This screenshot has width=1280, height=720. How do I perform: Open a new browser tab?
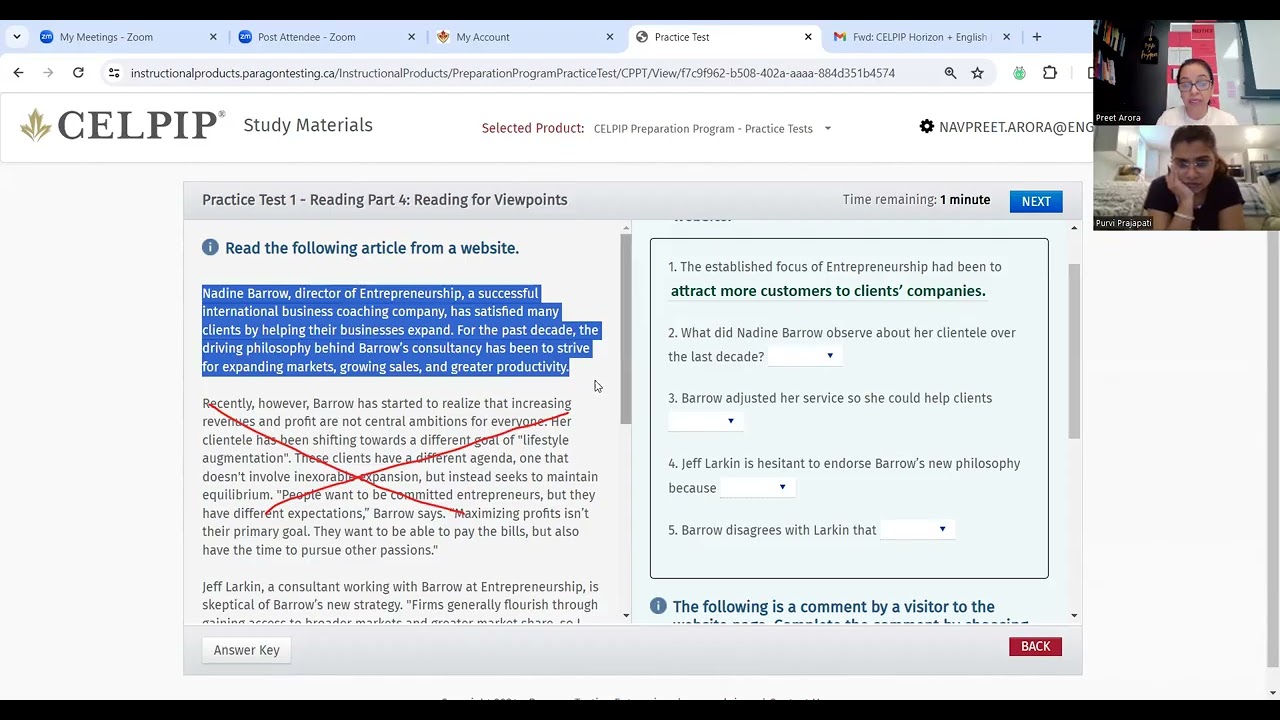(1037, 37)
